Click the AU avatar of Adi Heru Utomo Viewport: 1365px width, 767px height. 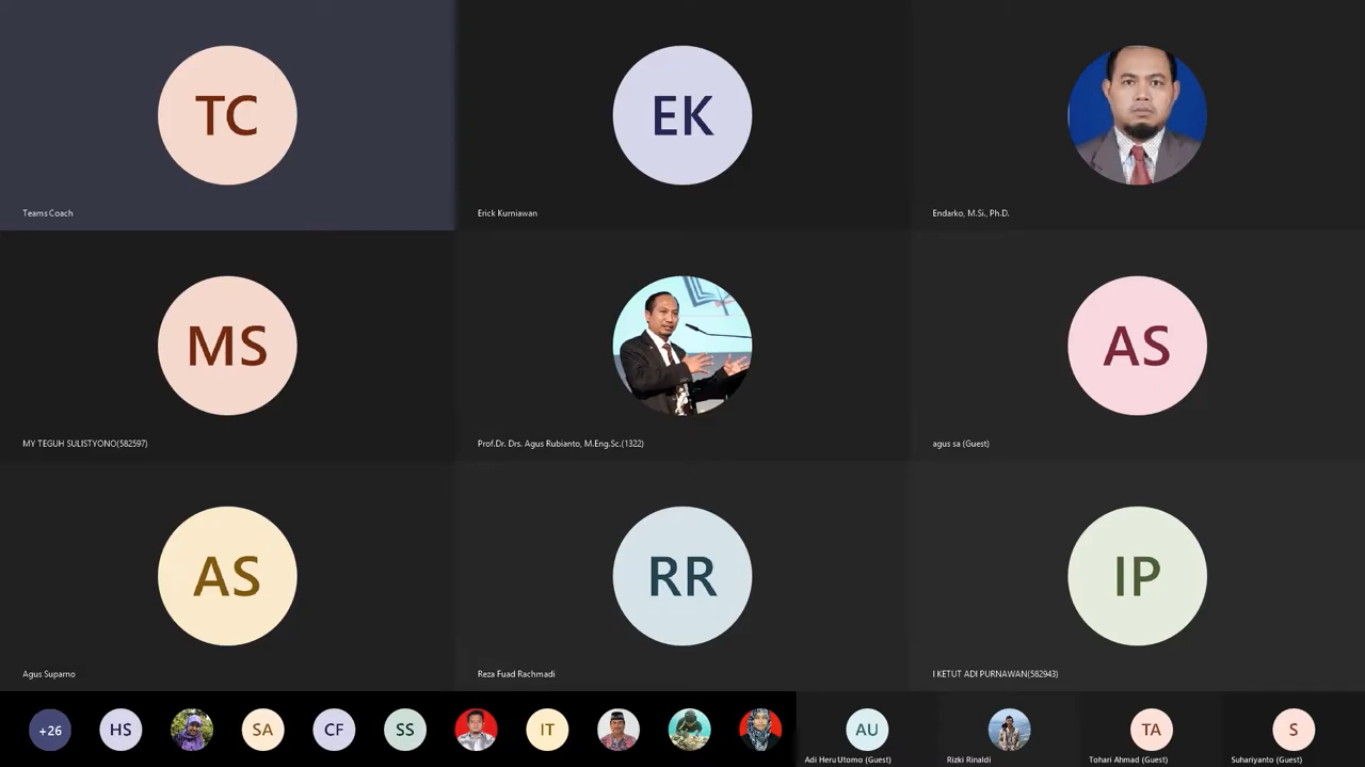coord(867,730)
